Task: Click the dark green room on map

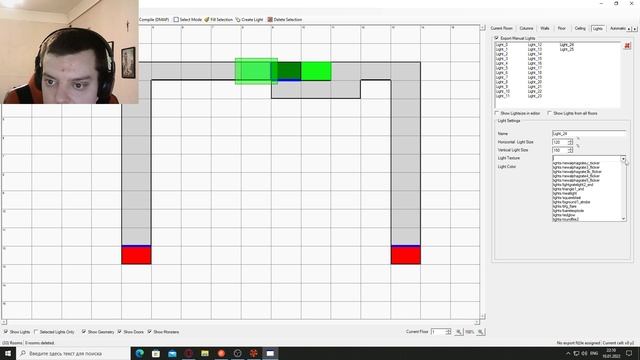Action: pyautogui.click(x=289, y=70)
